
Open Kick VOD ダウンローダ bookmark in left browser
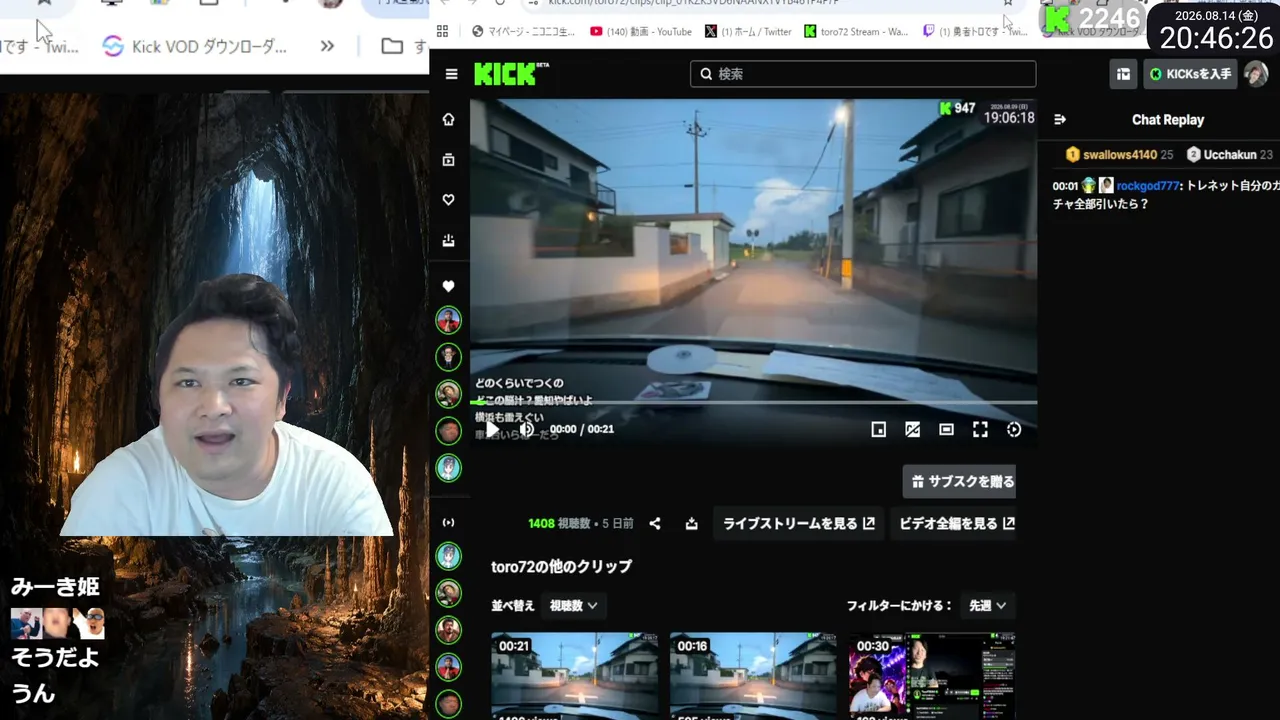click(x=196, y=46)
